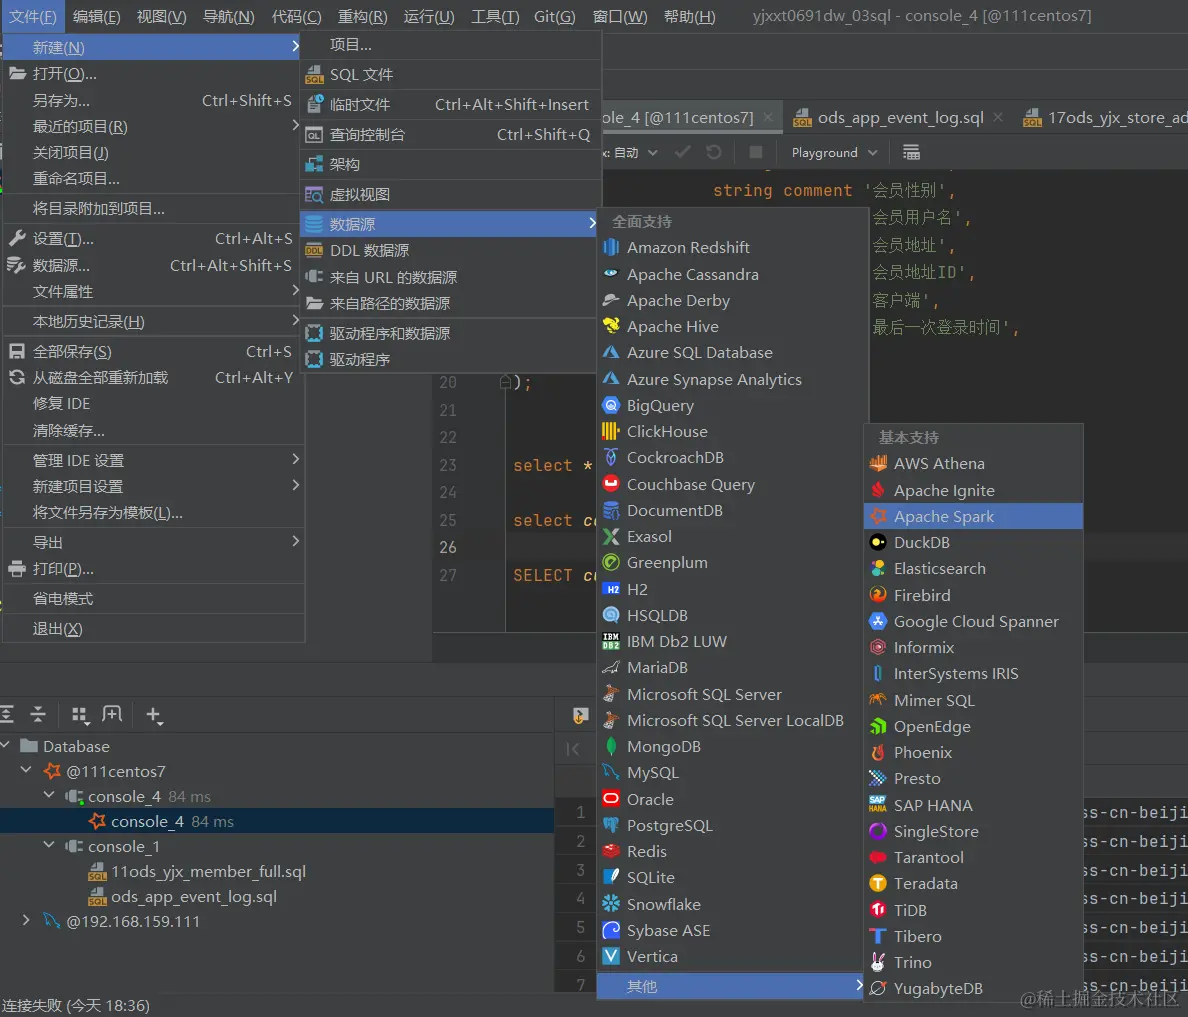Select DDL 数据源 menu entry

(449, 250)
